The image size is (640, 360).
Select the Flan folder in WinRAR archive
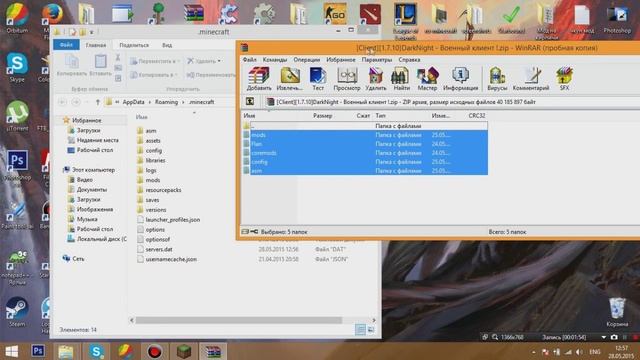[365, 144]
